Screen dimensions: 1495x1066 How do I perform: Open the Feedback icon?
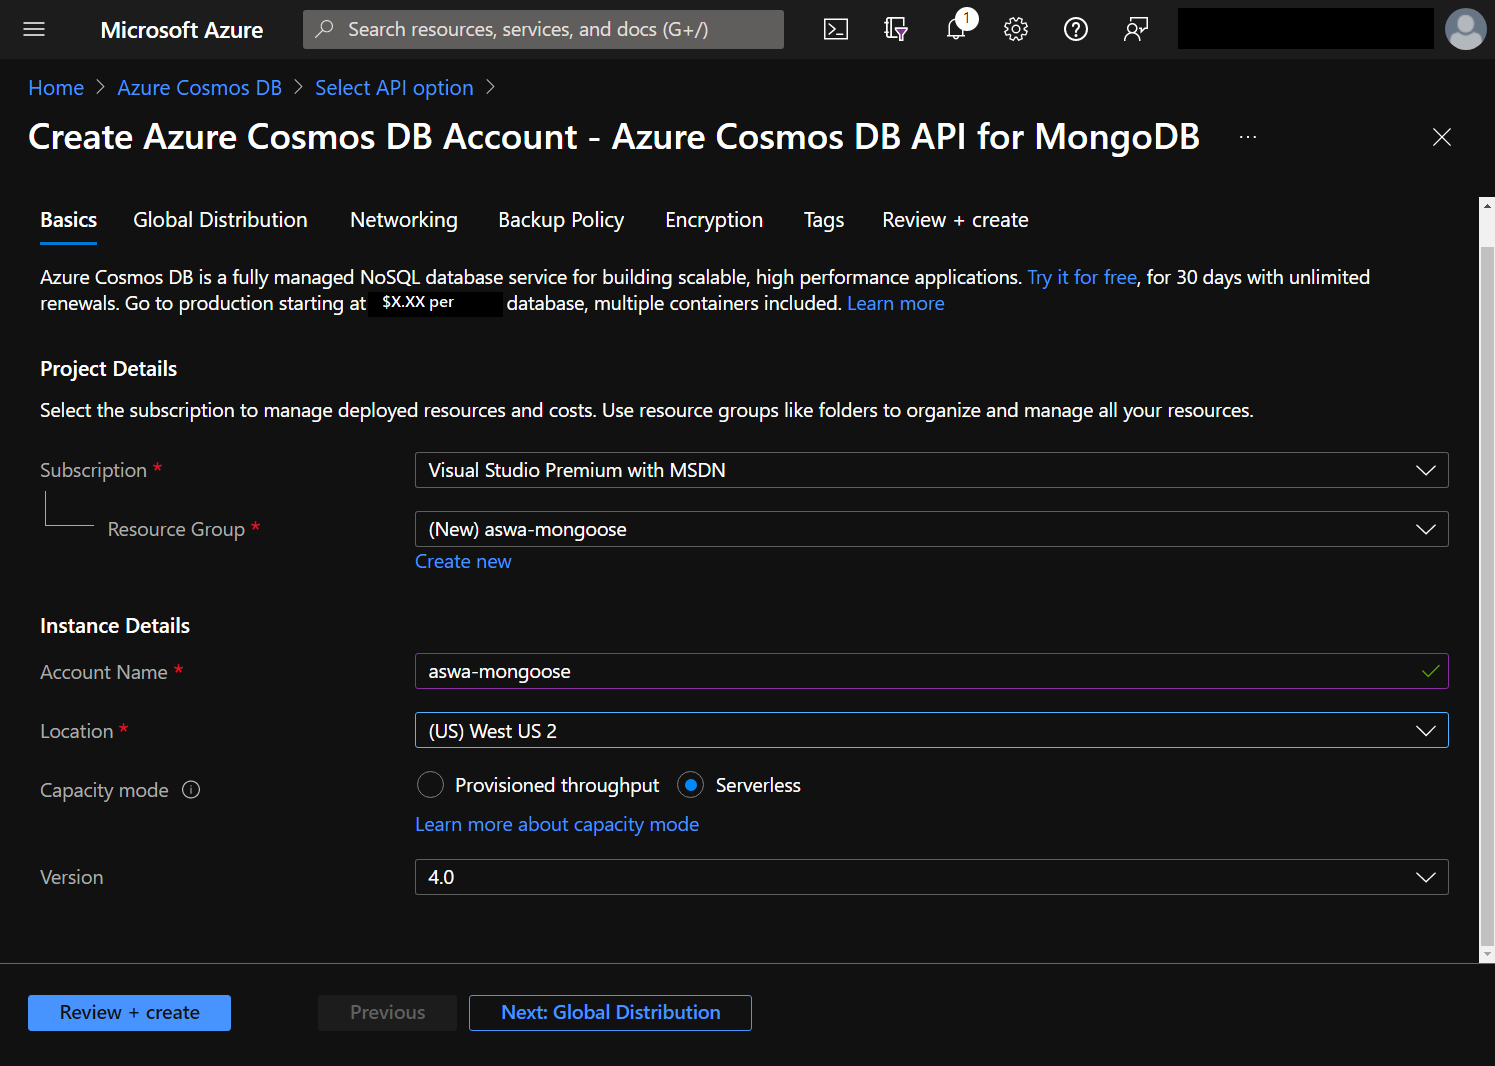click(1136, 29)
